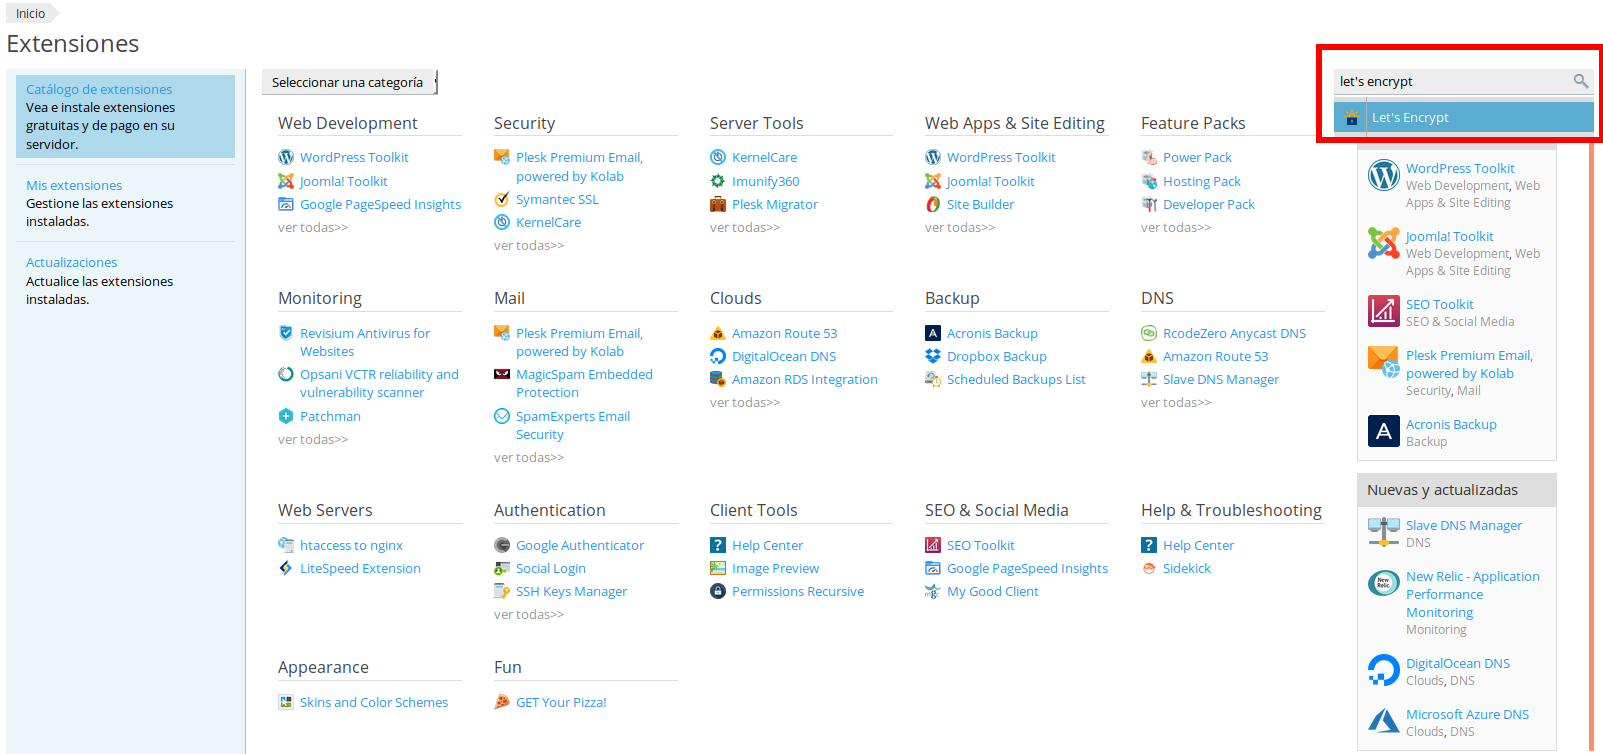The width and height of the screenshot is (1603, 754).
Task: Click the right page scrollbar
Action: coord(1591,445)
